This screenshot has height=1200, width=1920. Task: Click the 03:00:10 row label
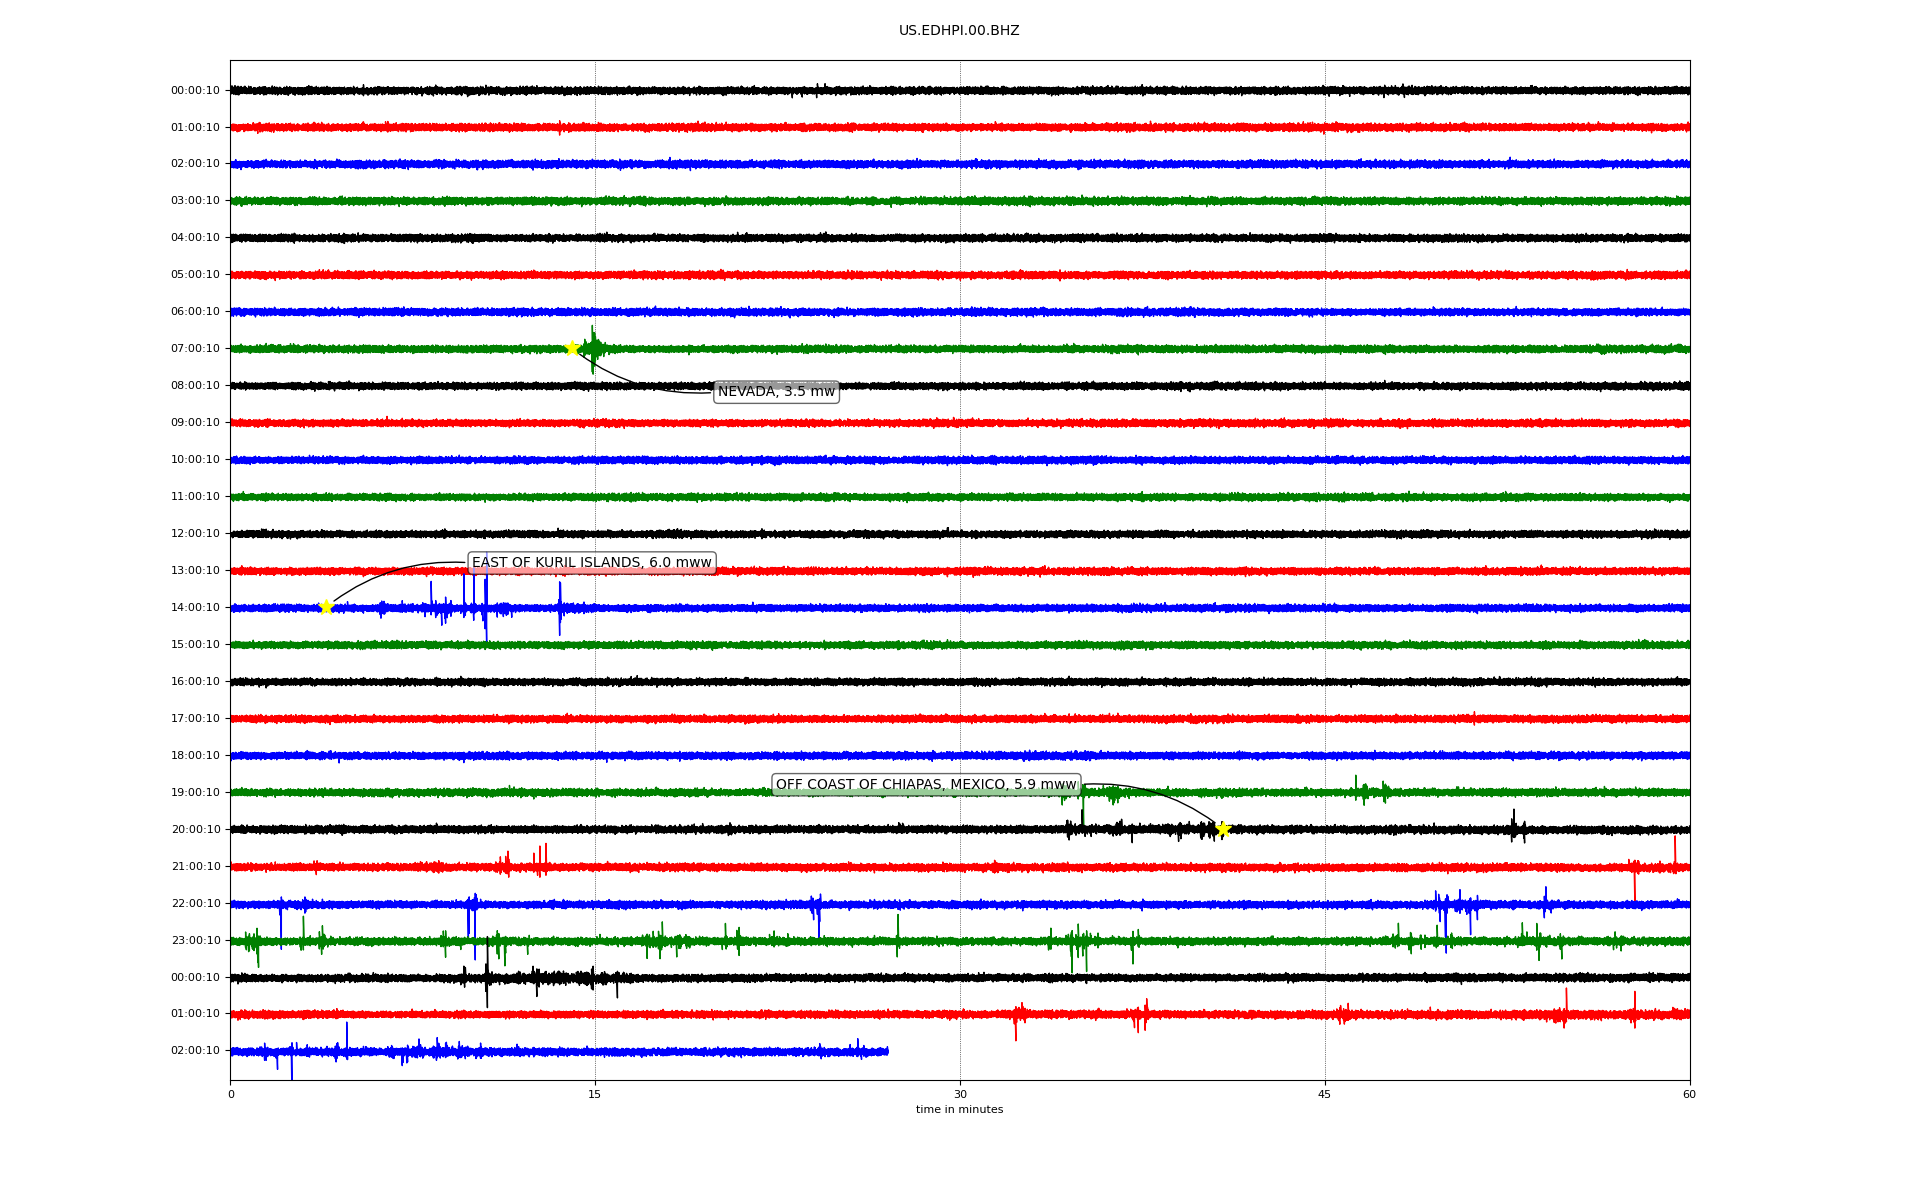pos(195,201)
